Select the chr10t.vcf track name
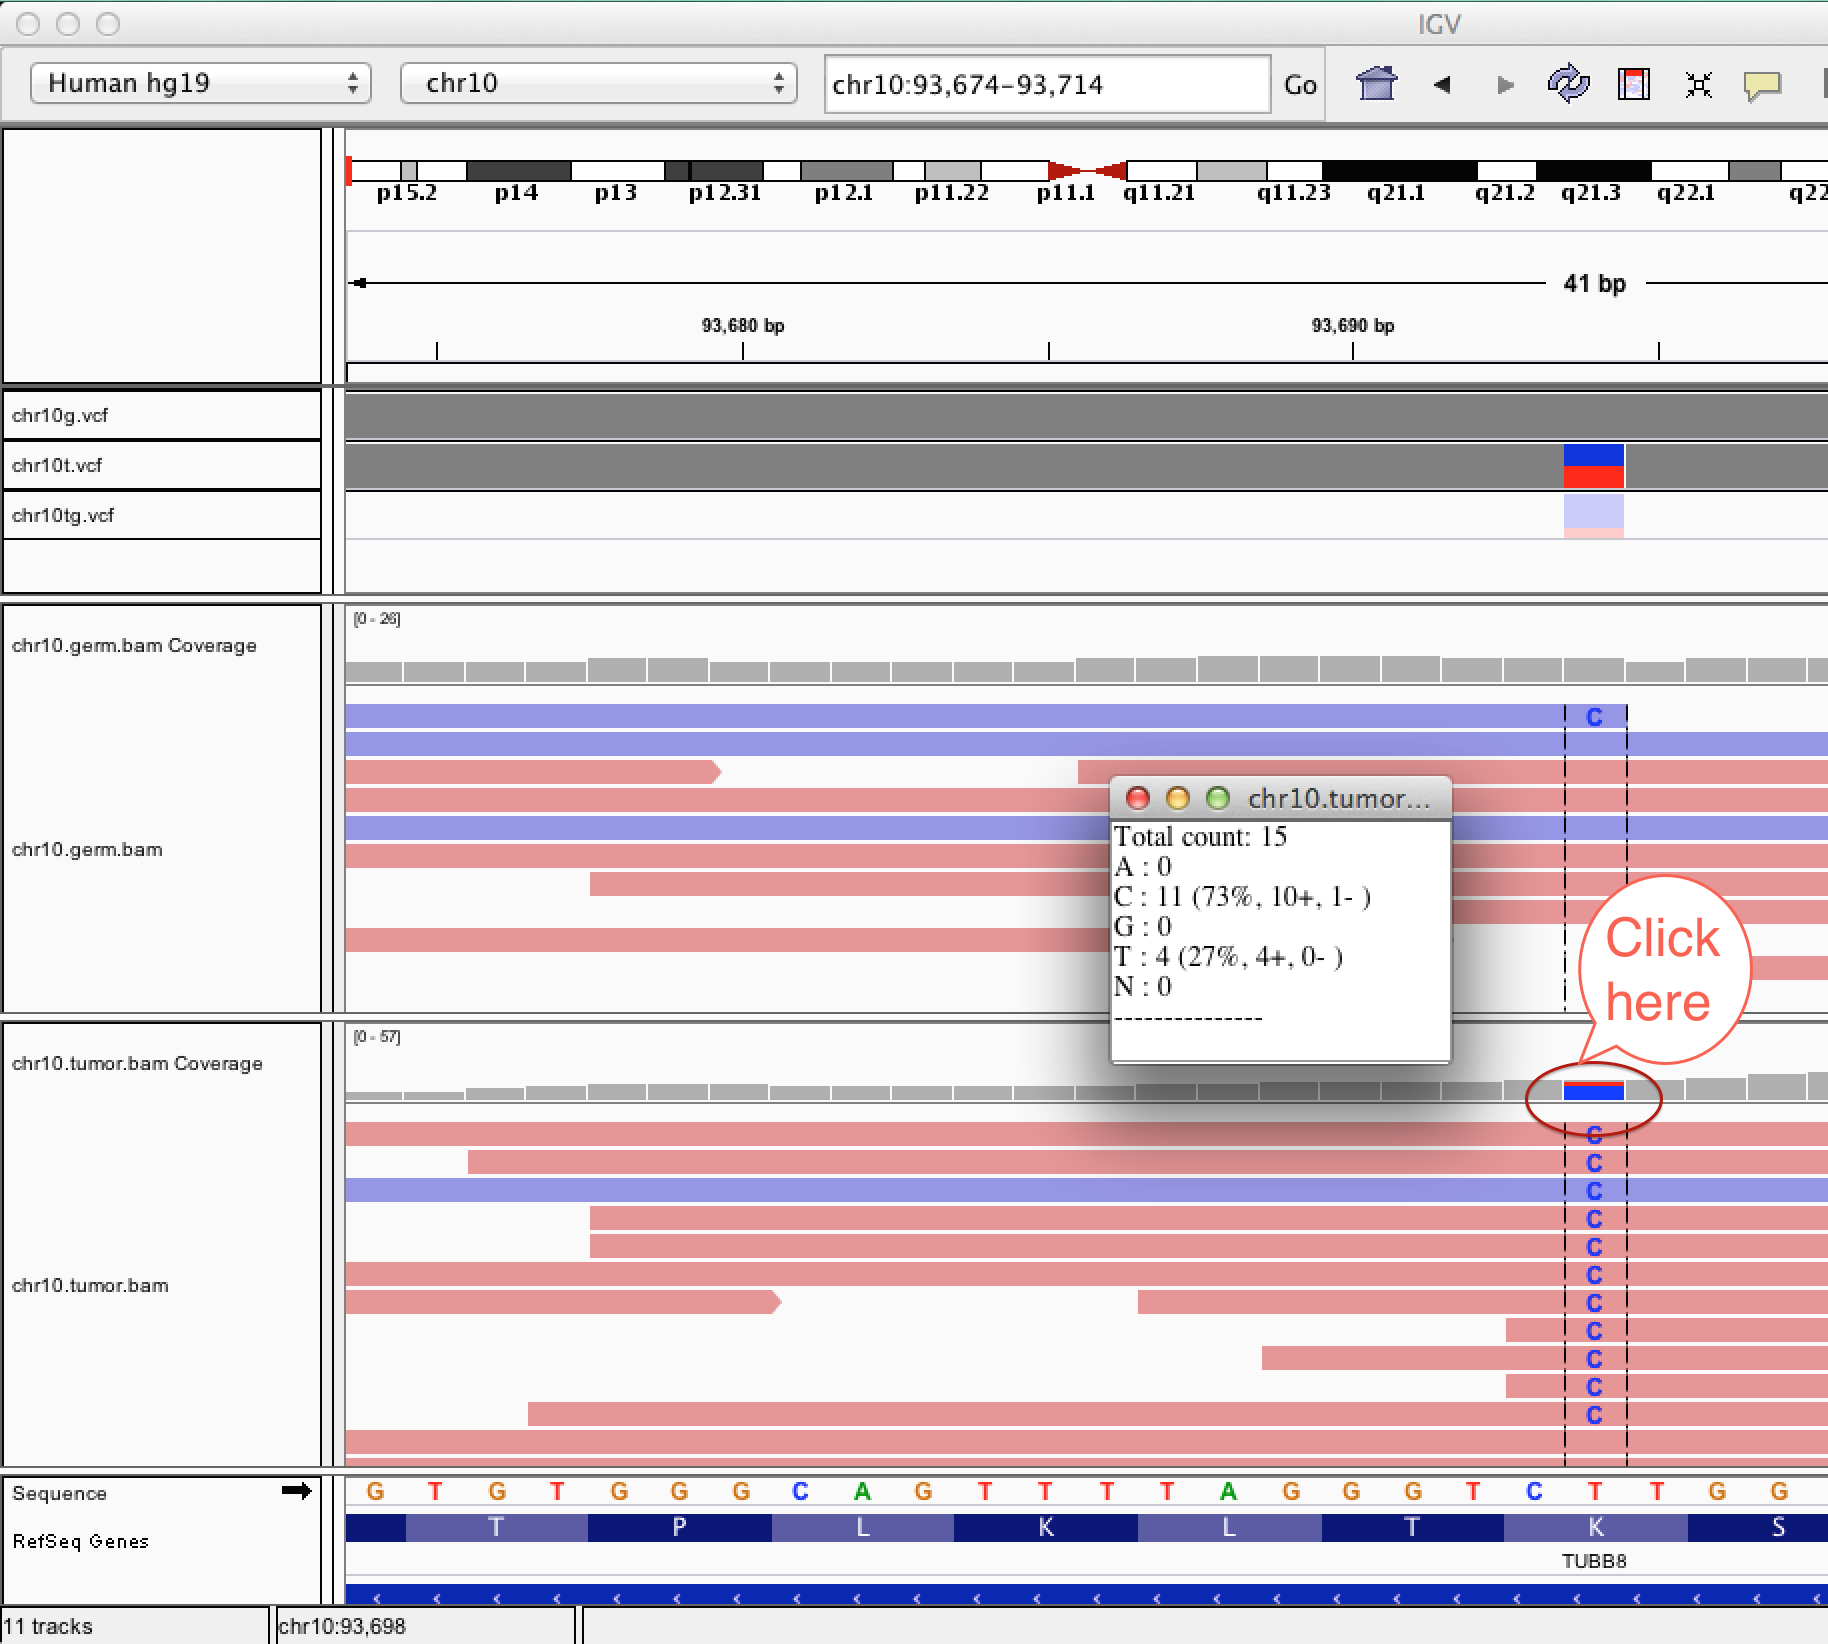 point(57,465)
